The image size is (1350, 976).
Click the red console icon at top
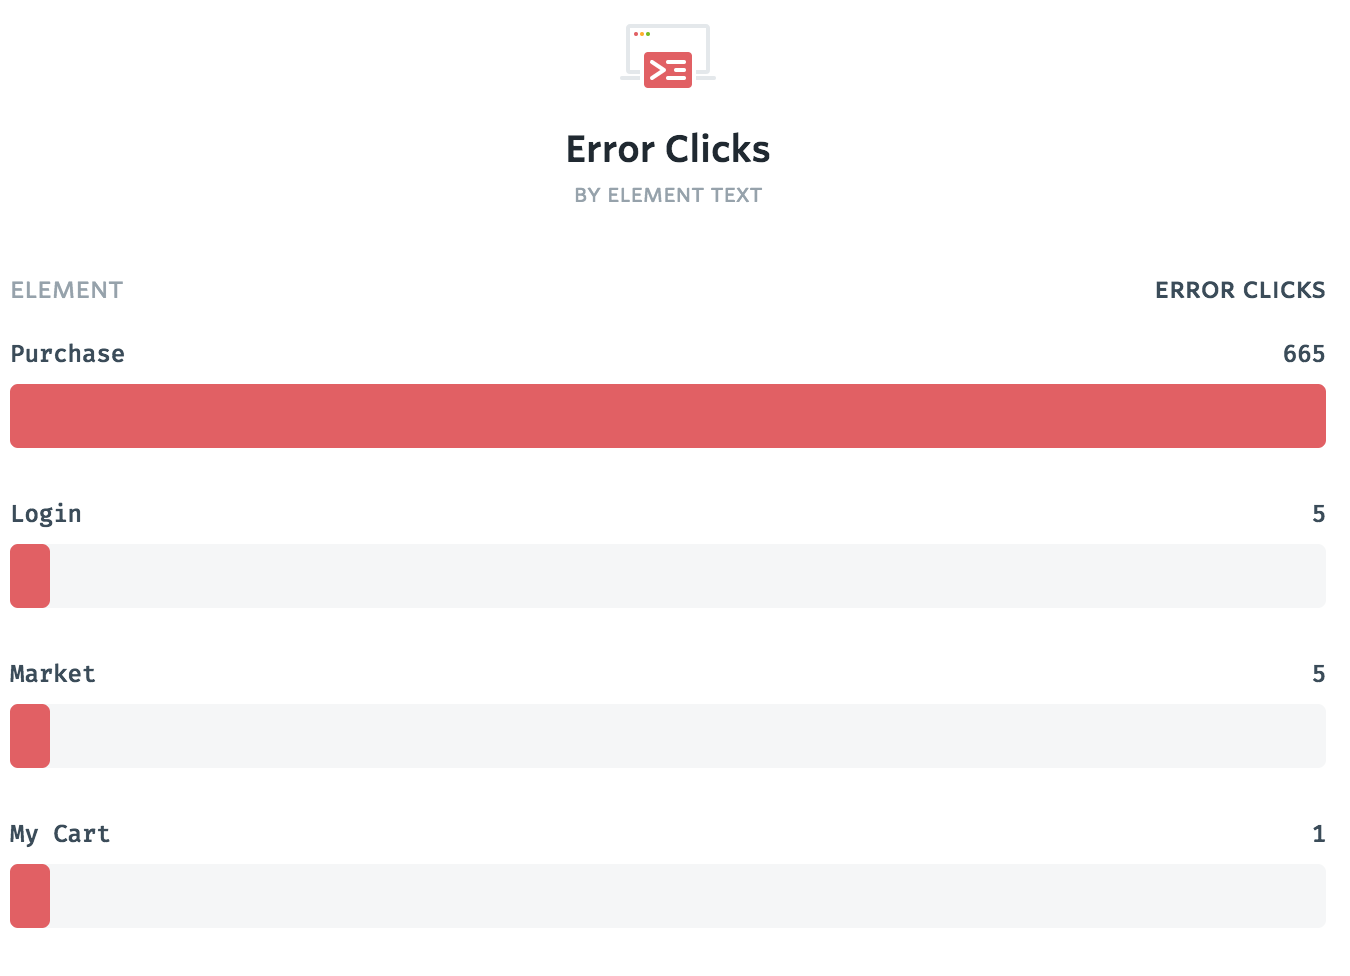click(668, 56)
